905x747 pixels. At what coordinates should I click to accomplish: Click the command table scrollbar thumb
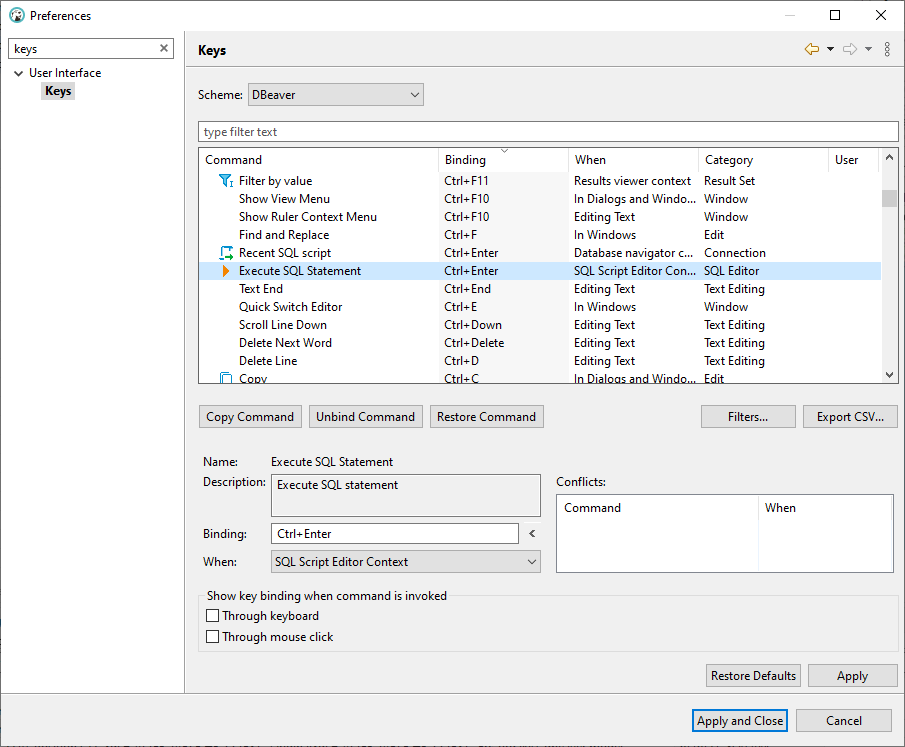pyautogui.click(x=889, y=198)
